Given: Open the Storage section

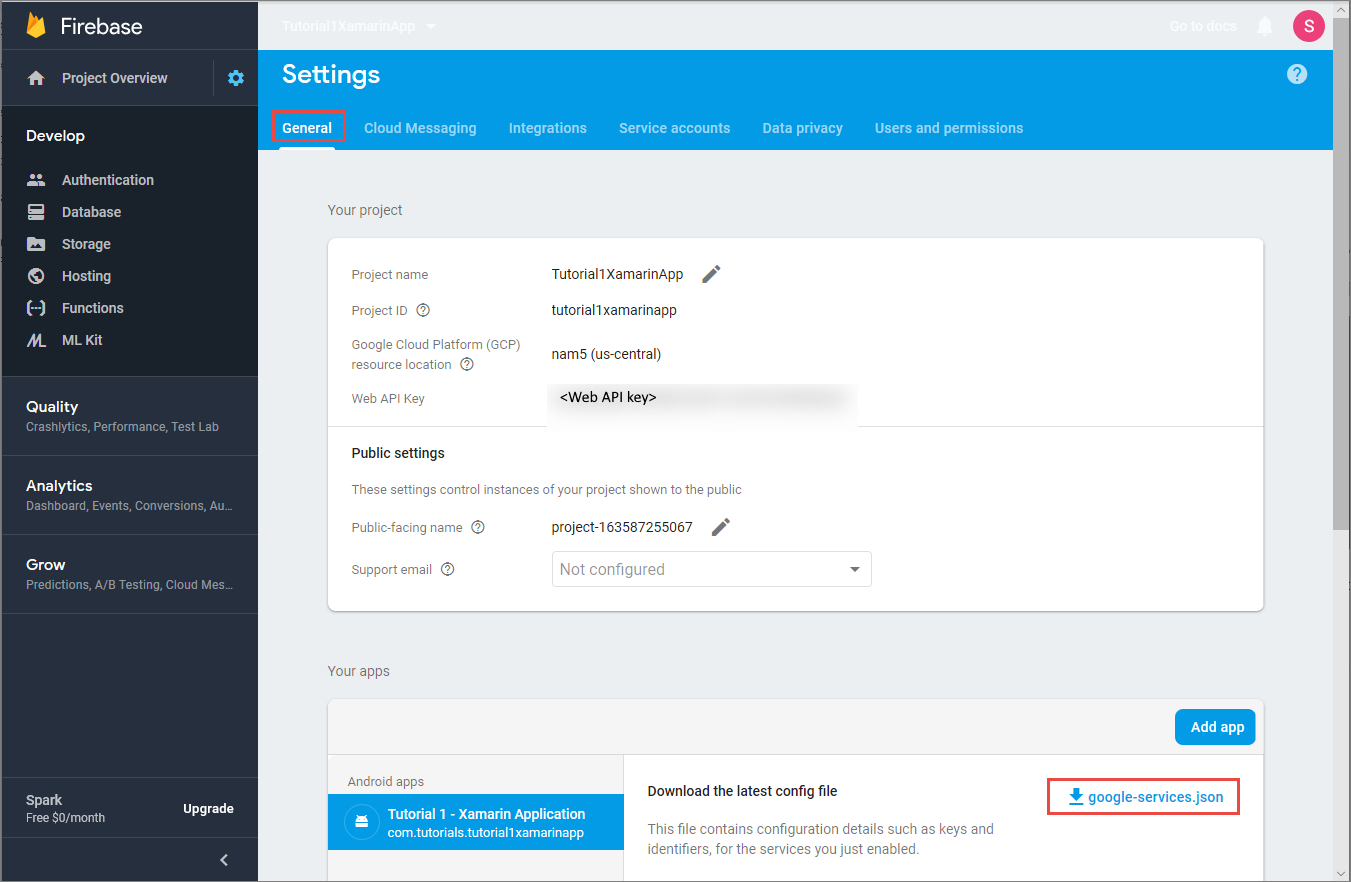Looking at the screenshot, I should (x=84, y=243).
